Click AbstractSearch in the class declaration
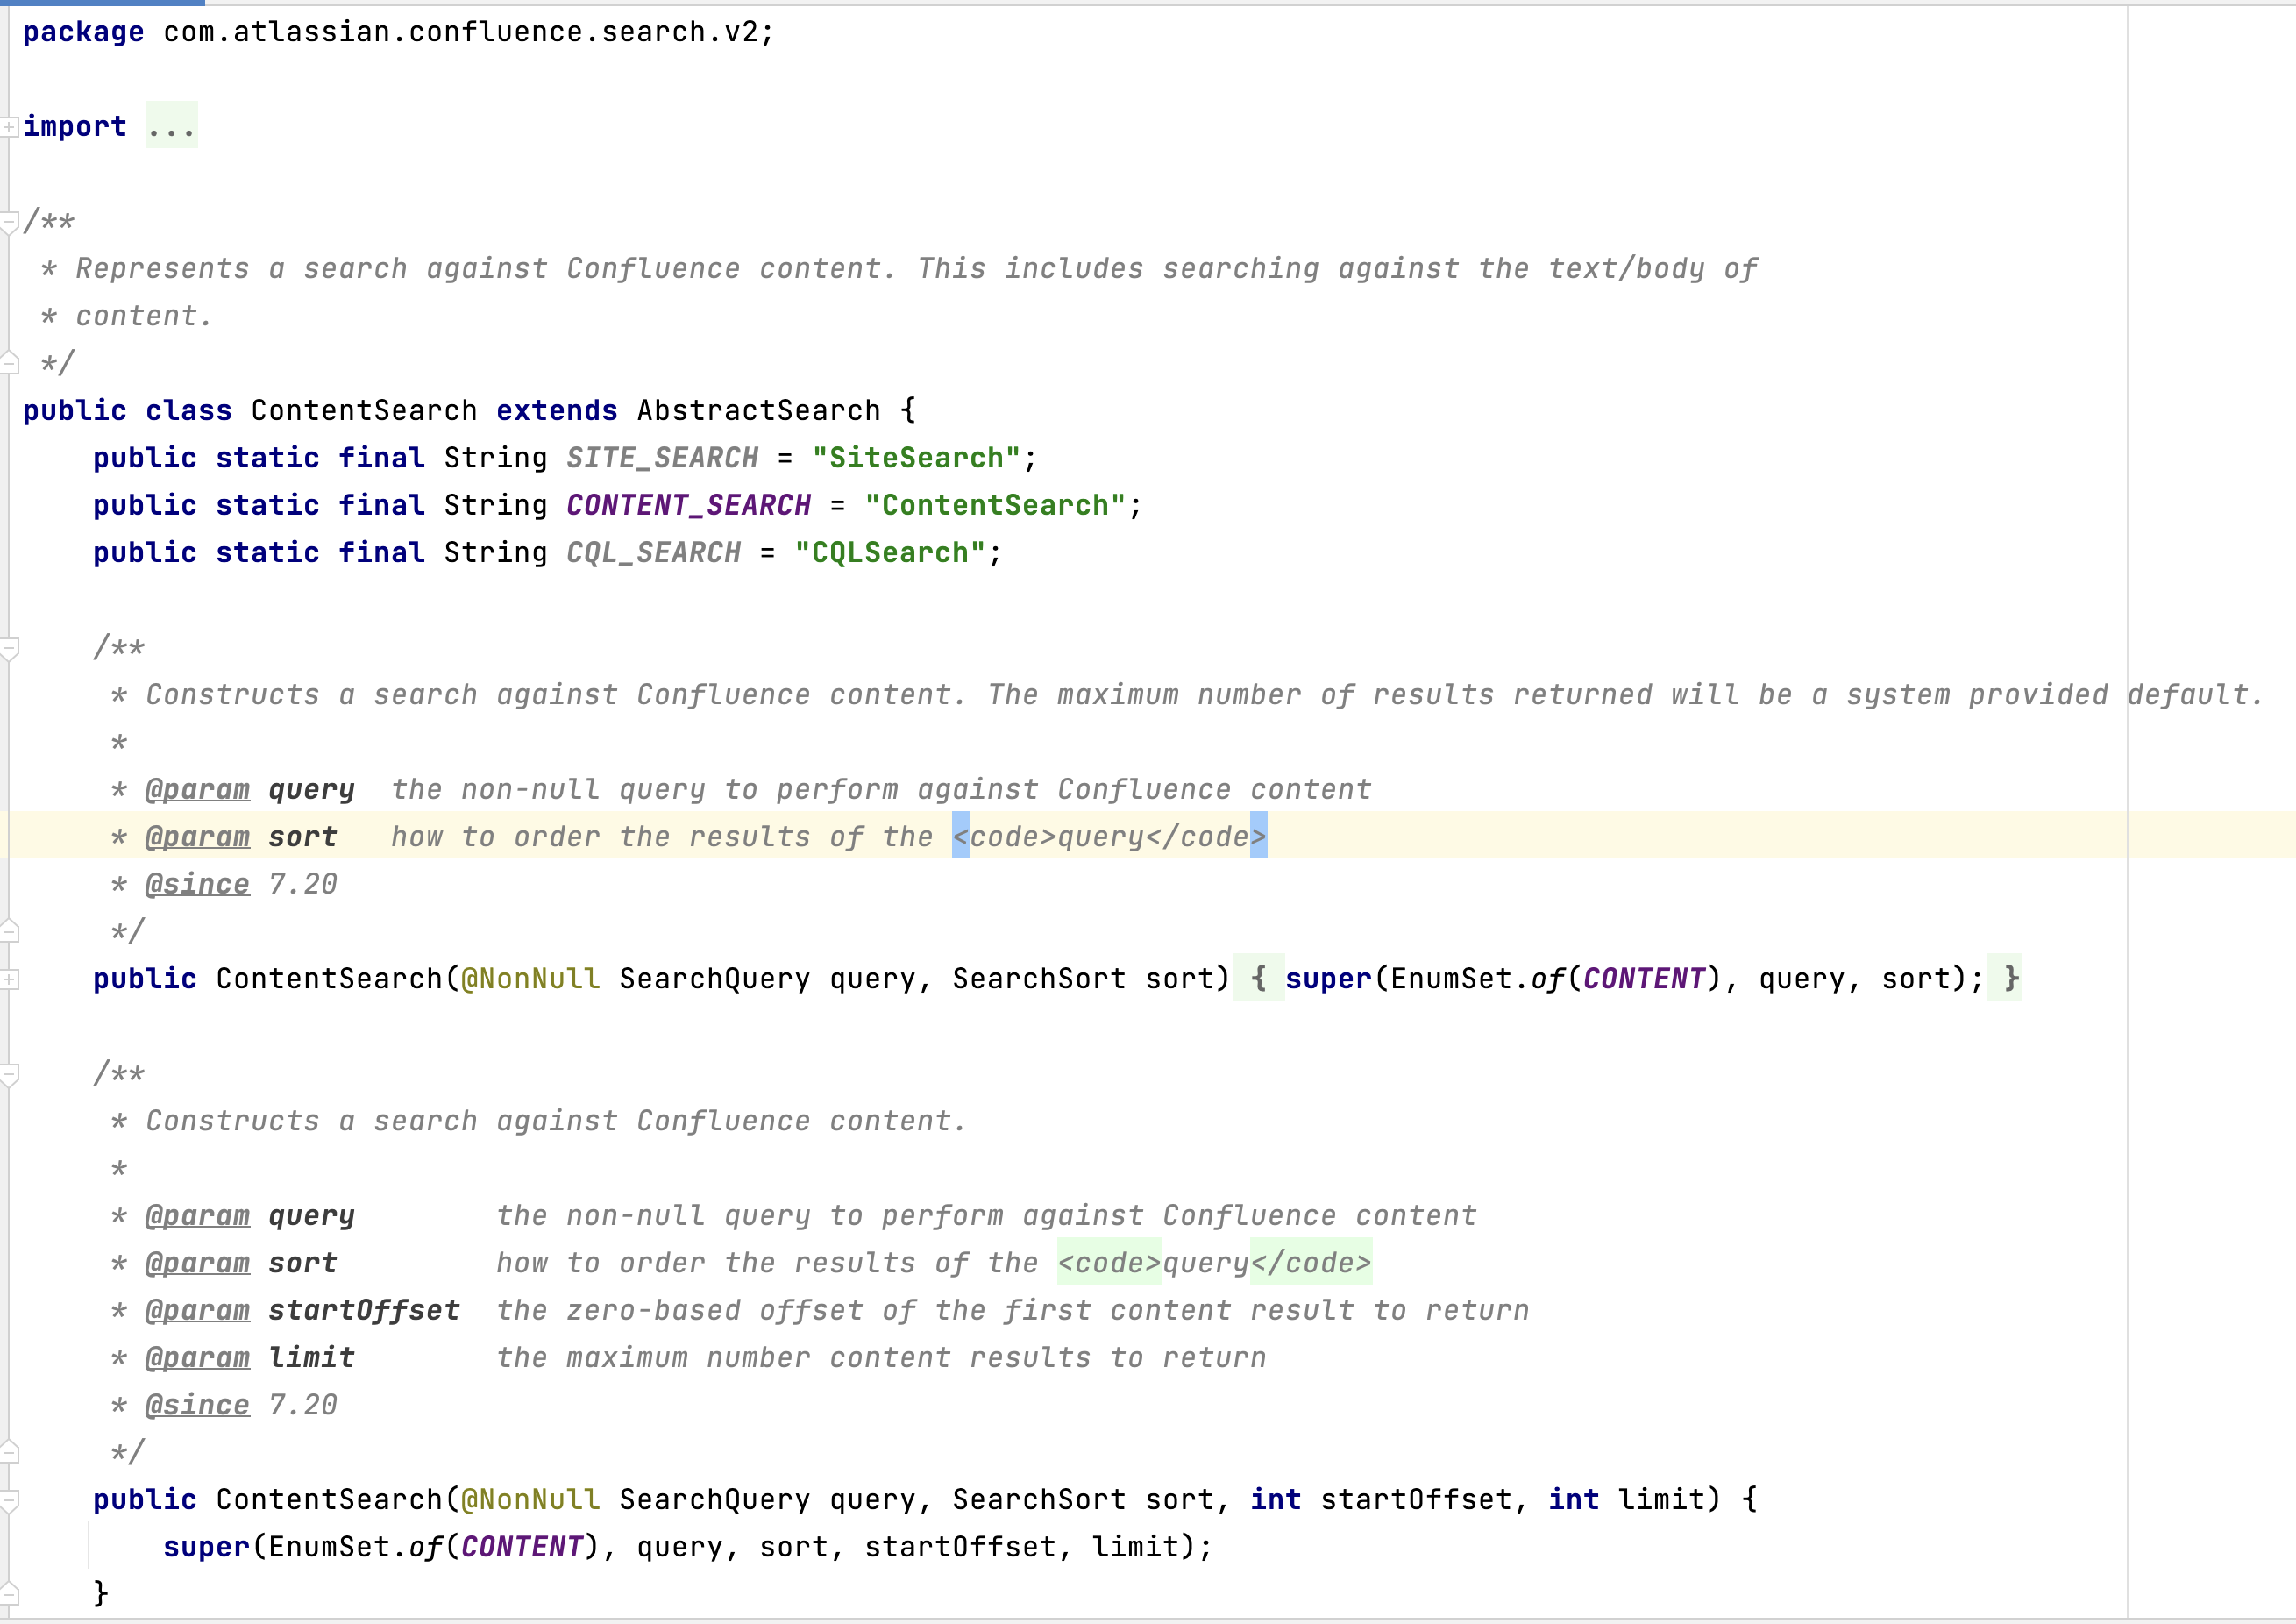This screenshot has width=2296, height=1624. [758, 410]
